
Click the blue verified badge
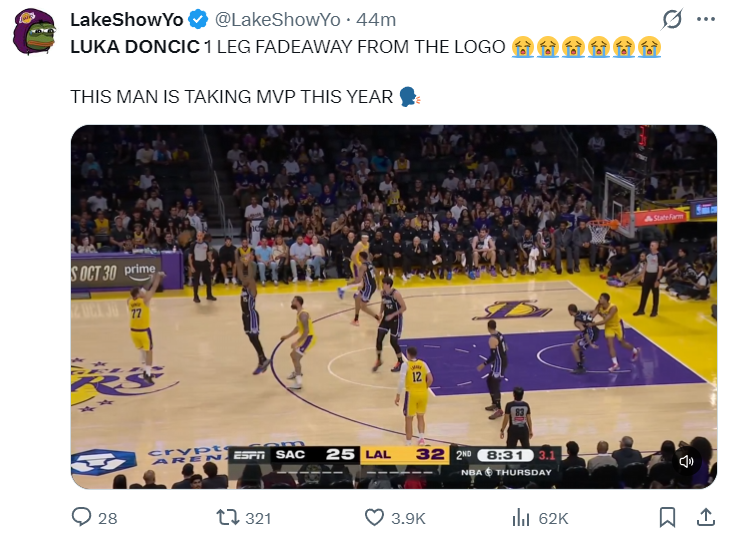click(x=198, y=20)
